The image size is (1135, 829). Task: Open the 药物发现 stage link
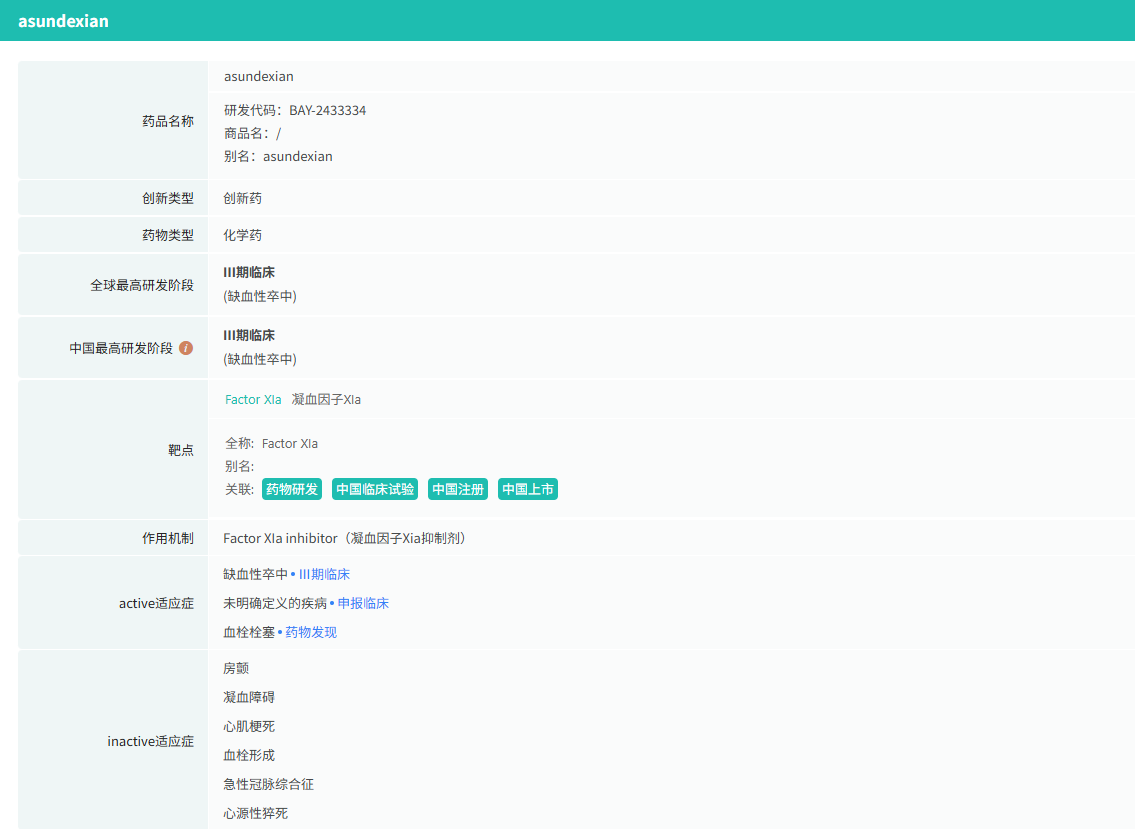coord(311,632)
